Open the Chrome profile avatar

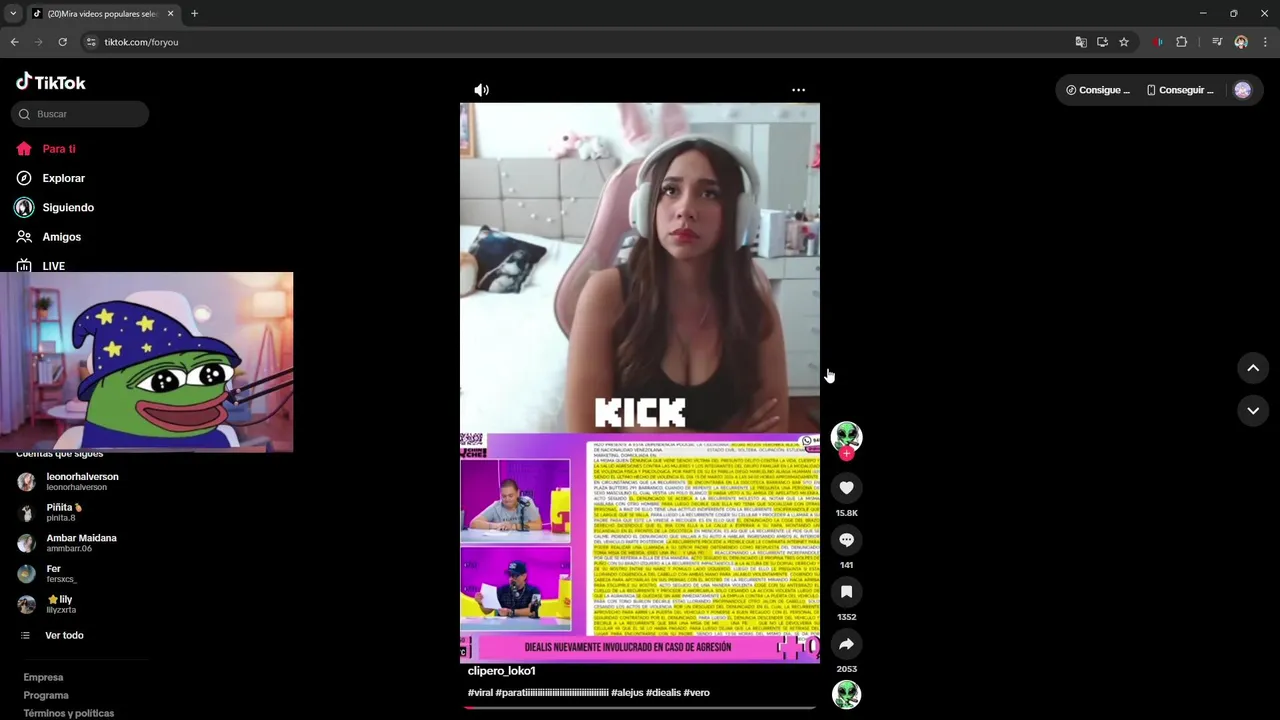1241,42
